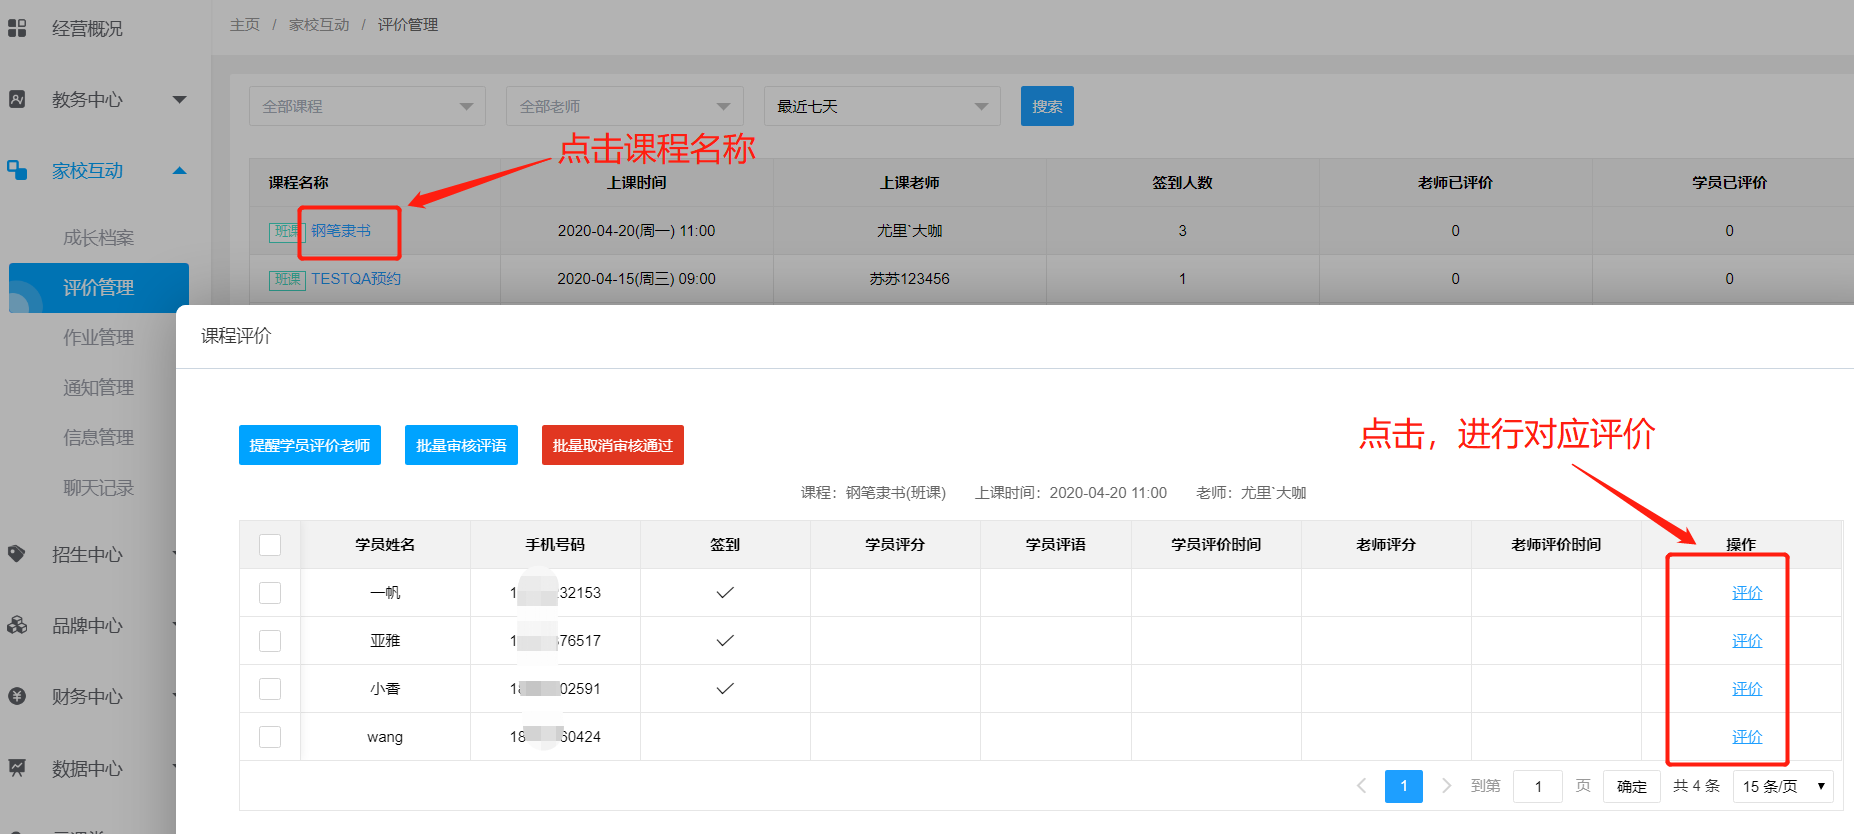This screenshot has height=834, width=1854.
Task: Click red 批量取消审核通过 button
Action: pos(613,445)
